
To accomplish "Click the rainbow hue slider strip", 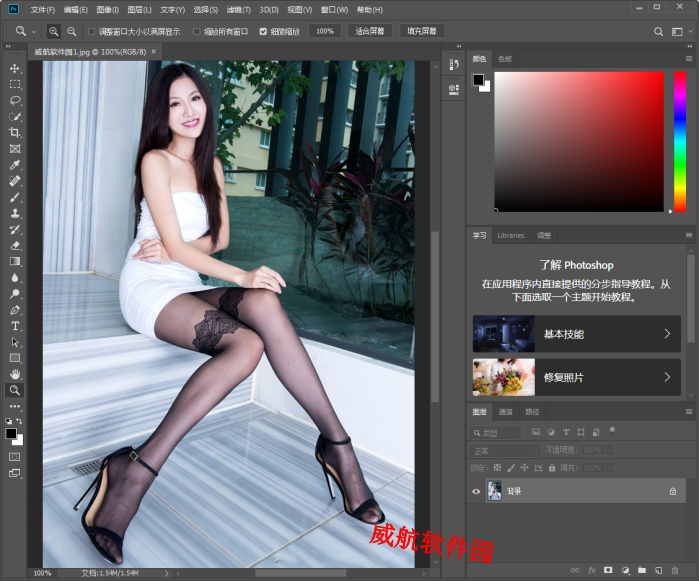I will 679,140.
